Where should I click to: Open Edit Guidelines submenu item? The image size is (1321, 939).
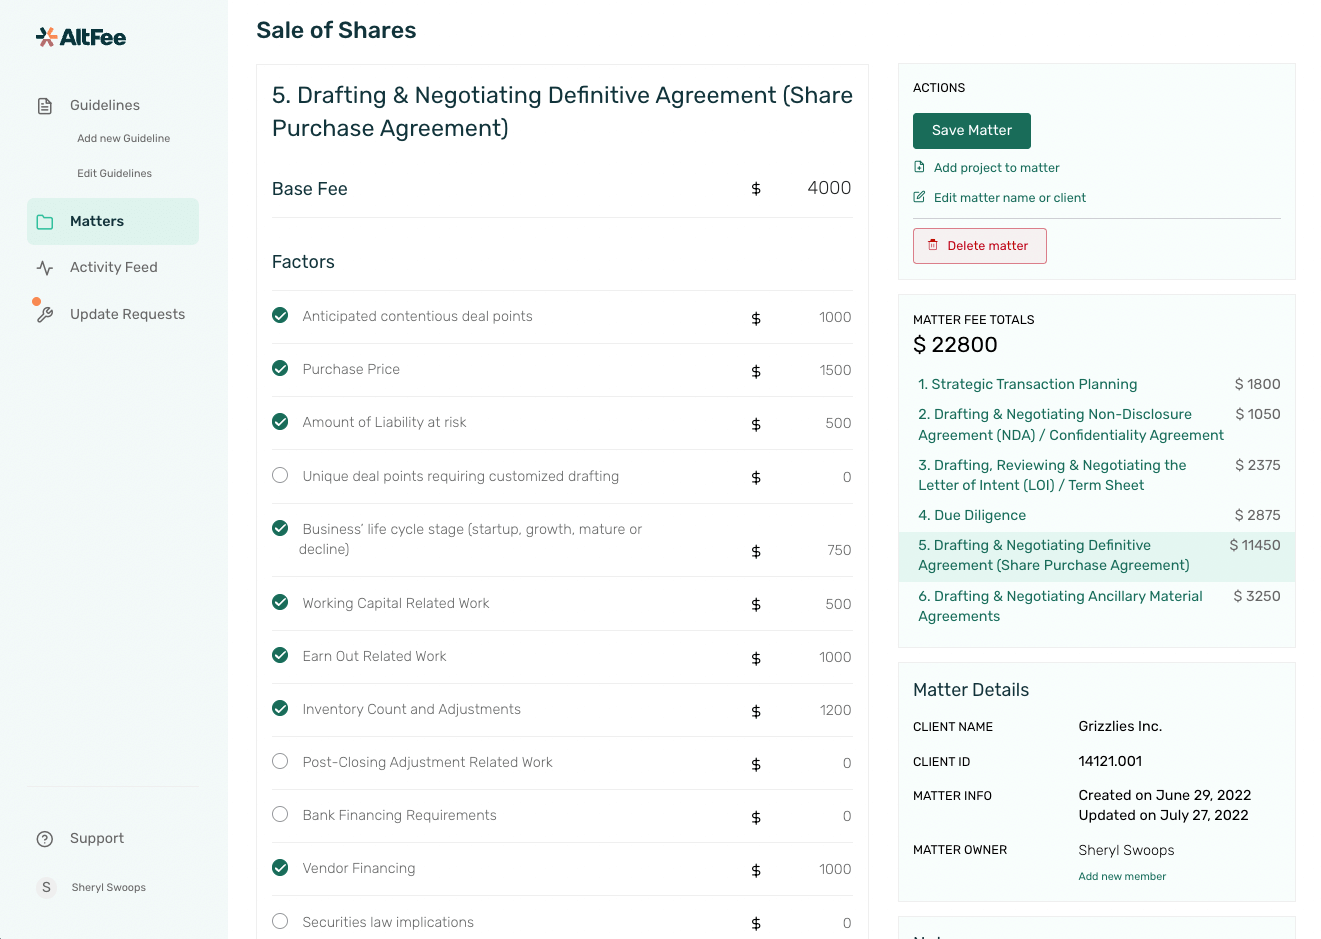coord(114,174)
